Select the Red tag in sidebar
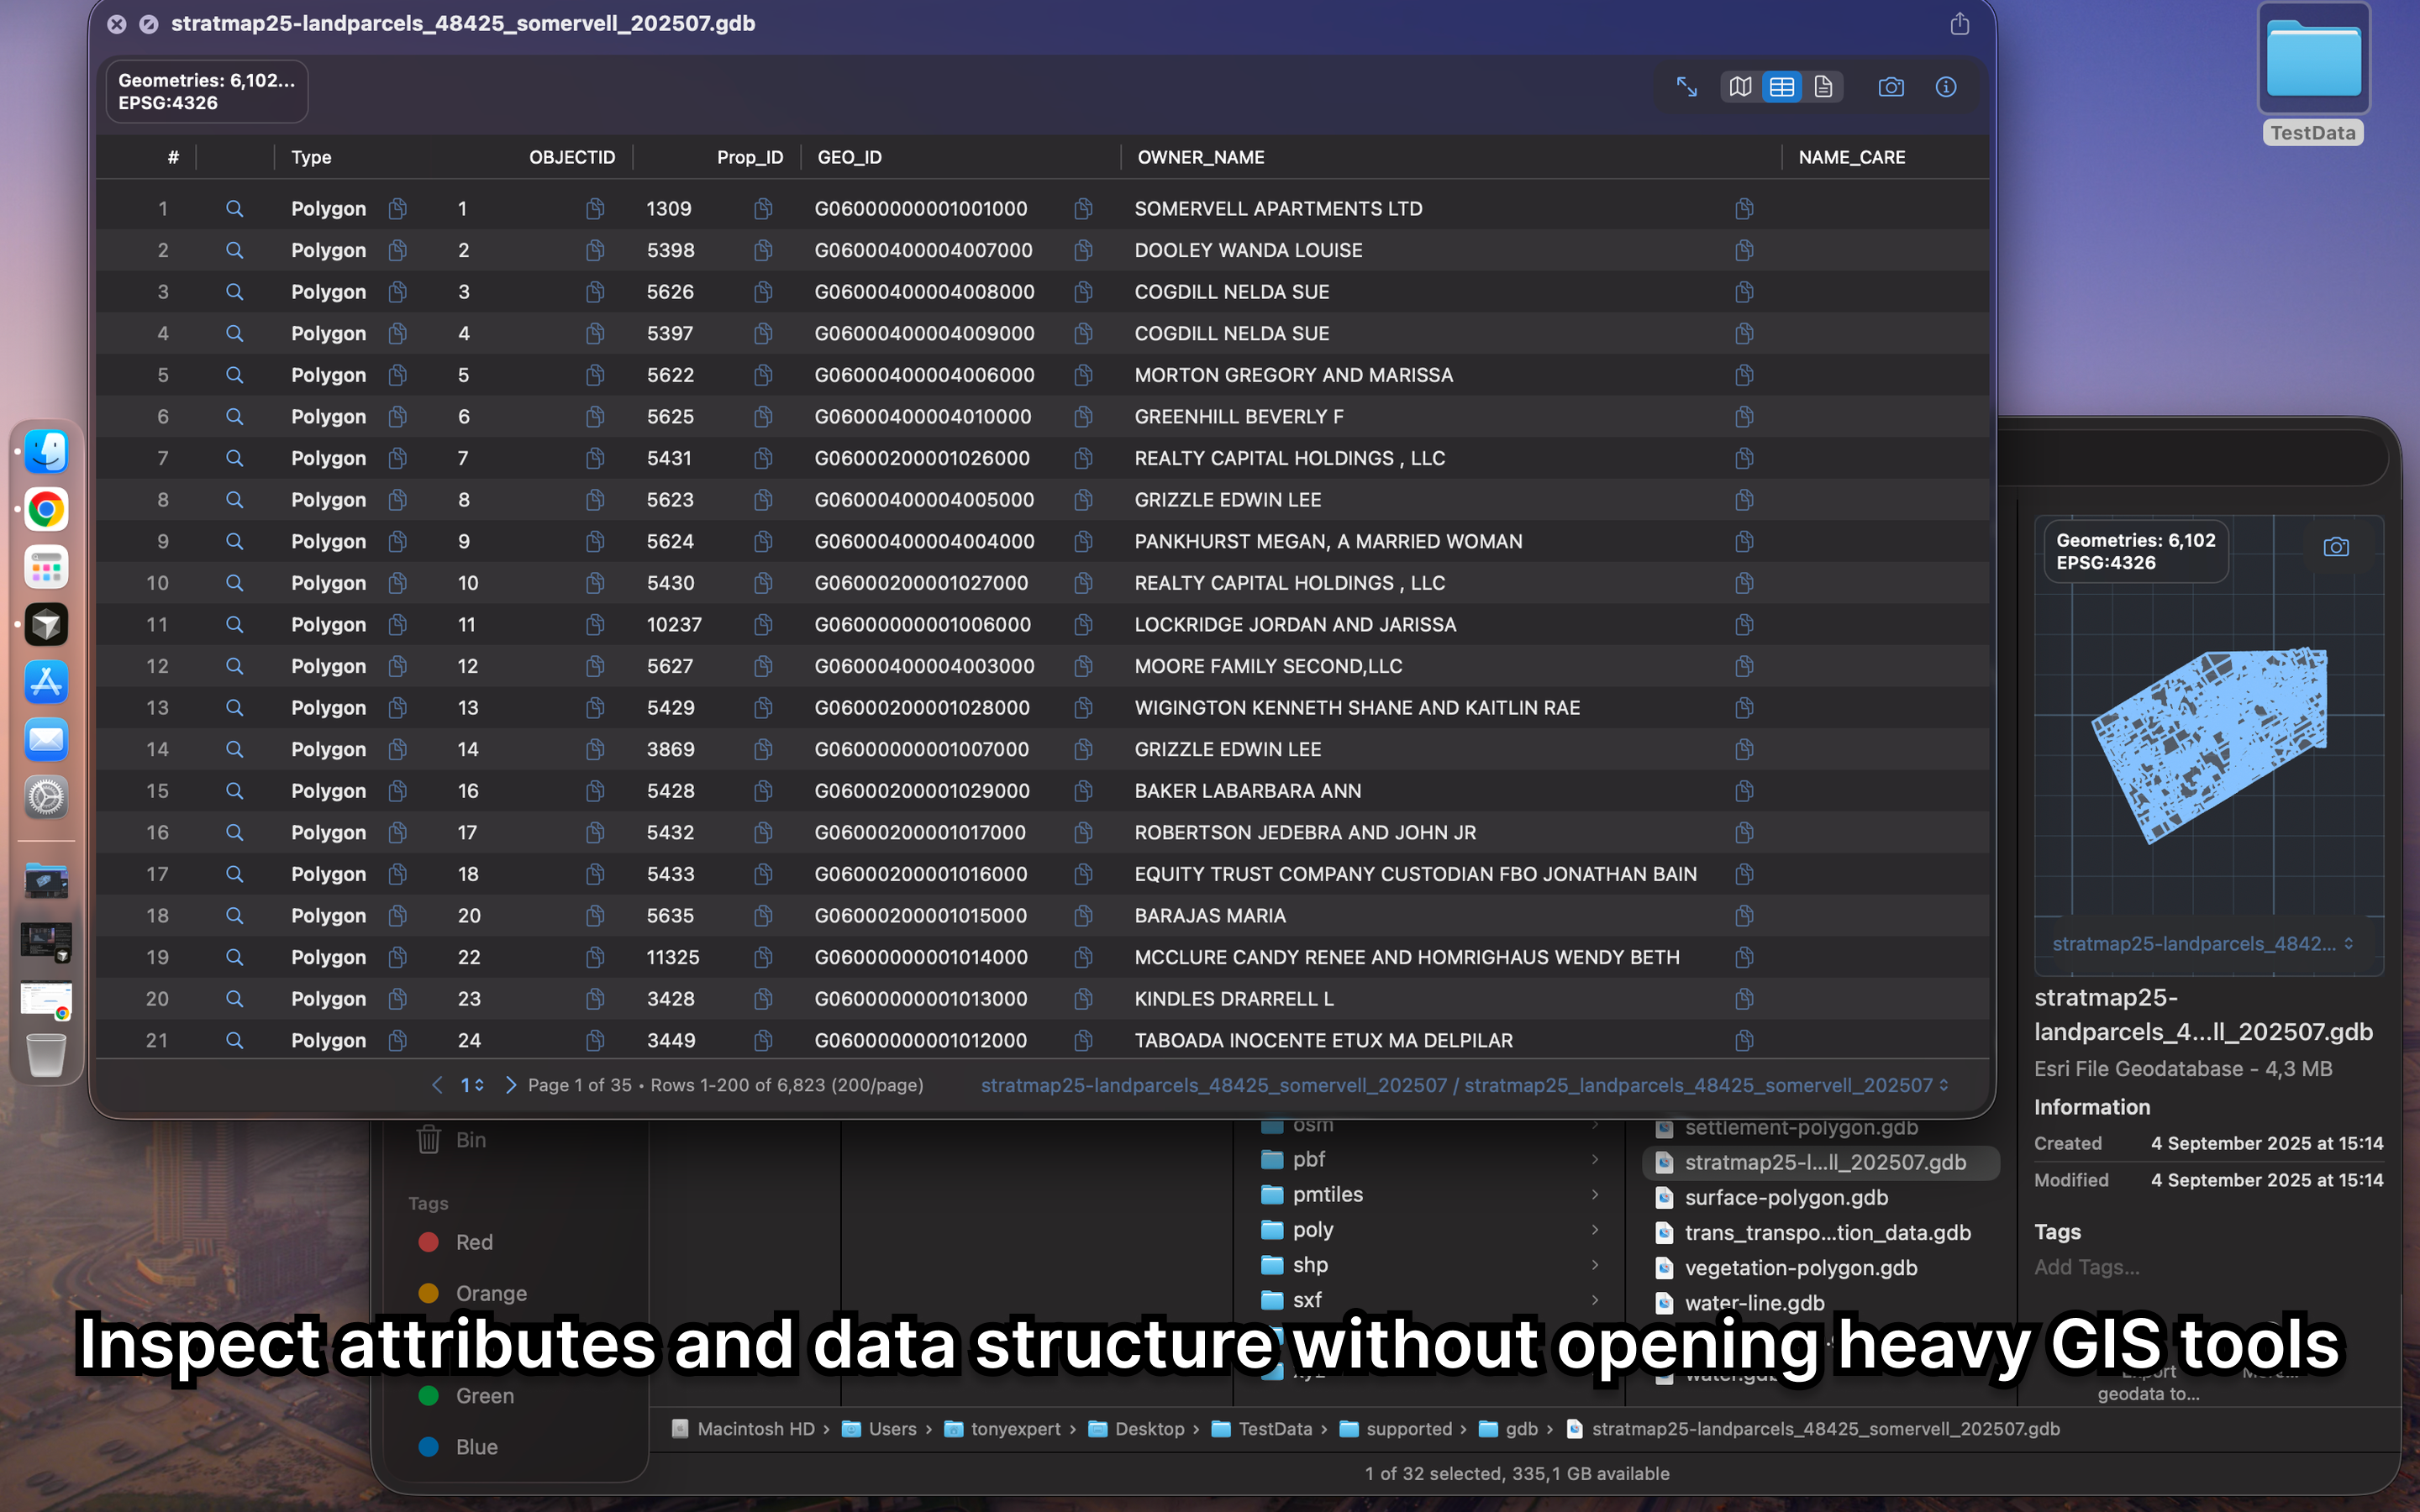2420x1512 pixels. point(474,1242)
